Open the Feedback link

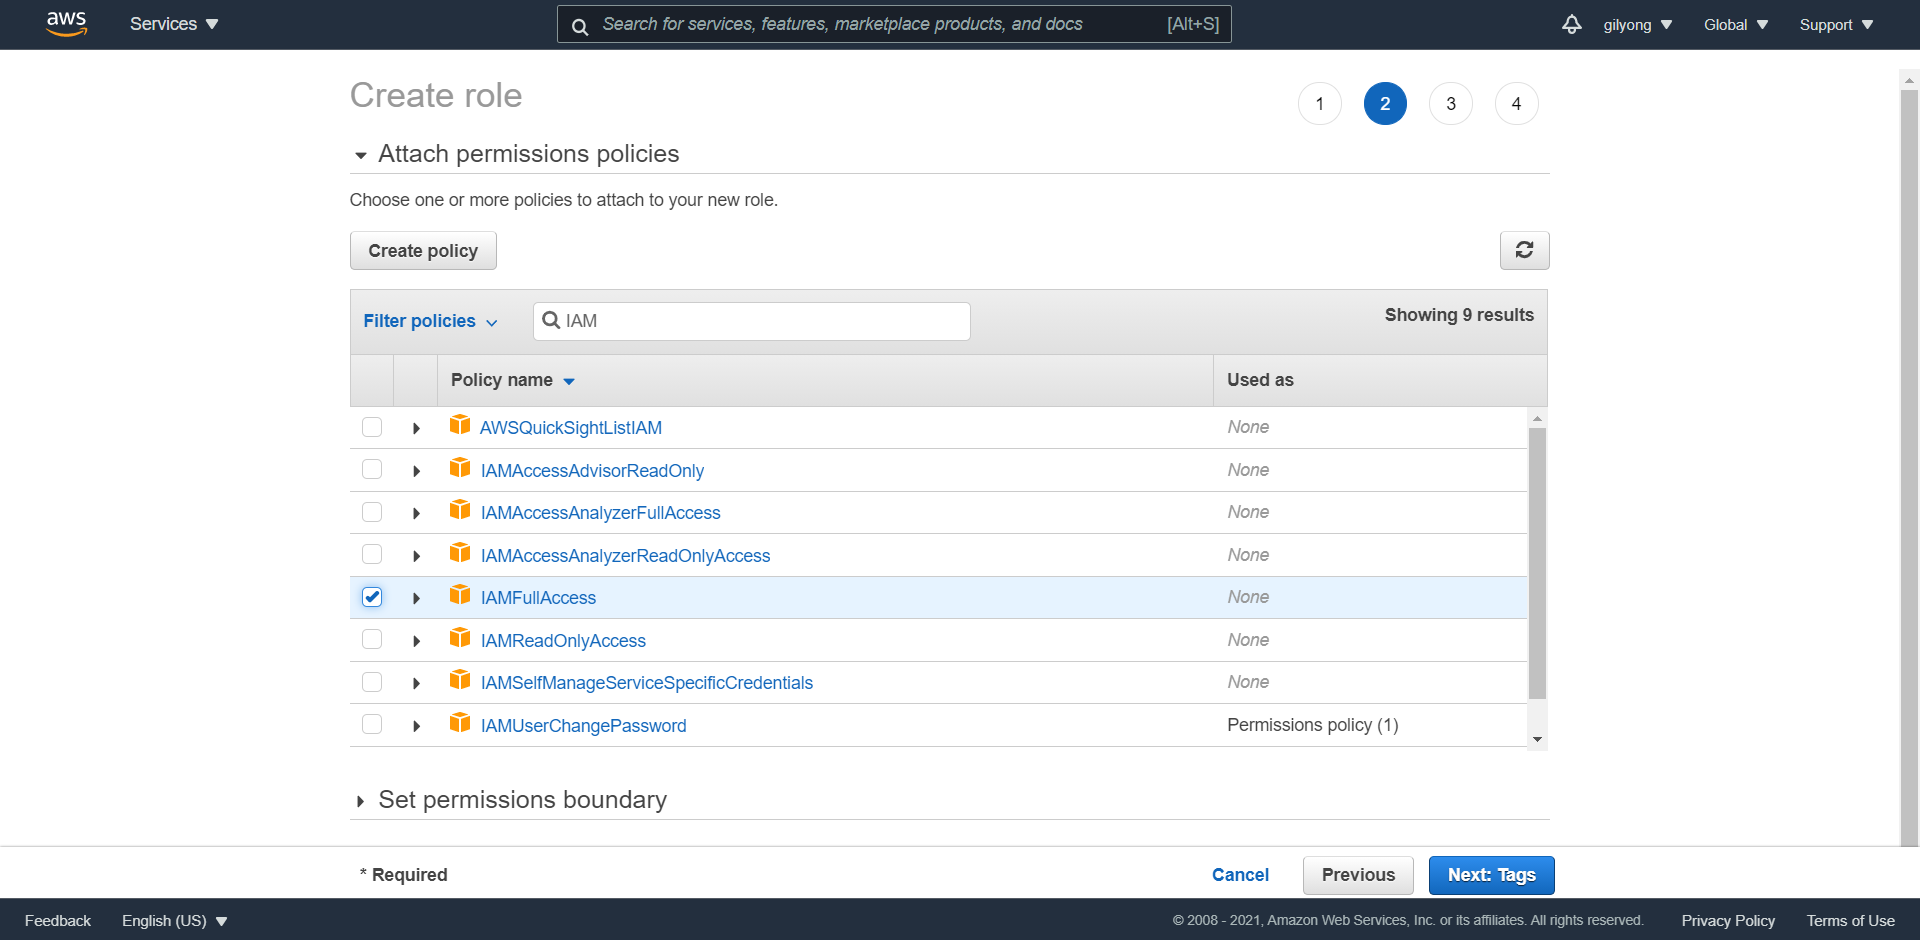[58, 921]
